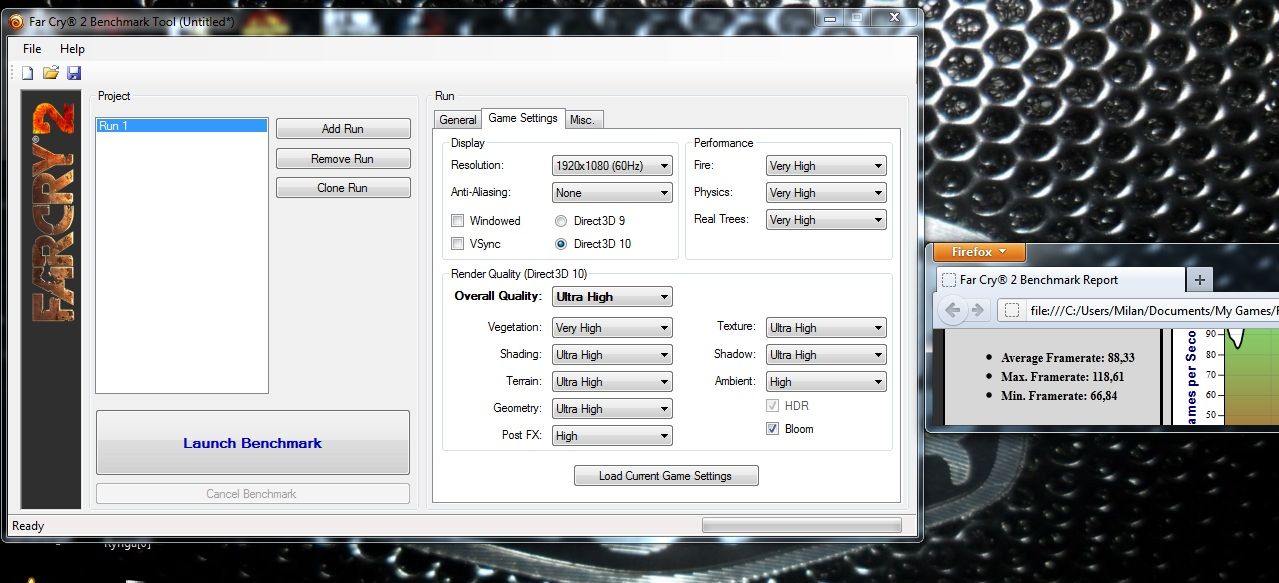Open the Shadow quality dropdown

click(826, 355)
